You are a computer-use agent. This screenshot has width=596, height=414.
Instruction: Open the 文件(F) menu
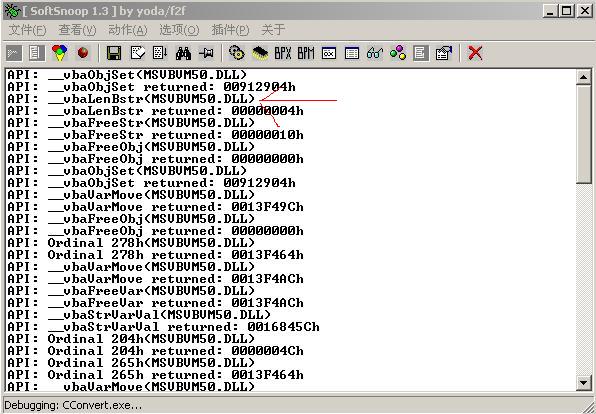click(27, 30)
